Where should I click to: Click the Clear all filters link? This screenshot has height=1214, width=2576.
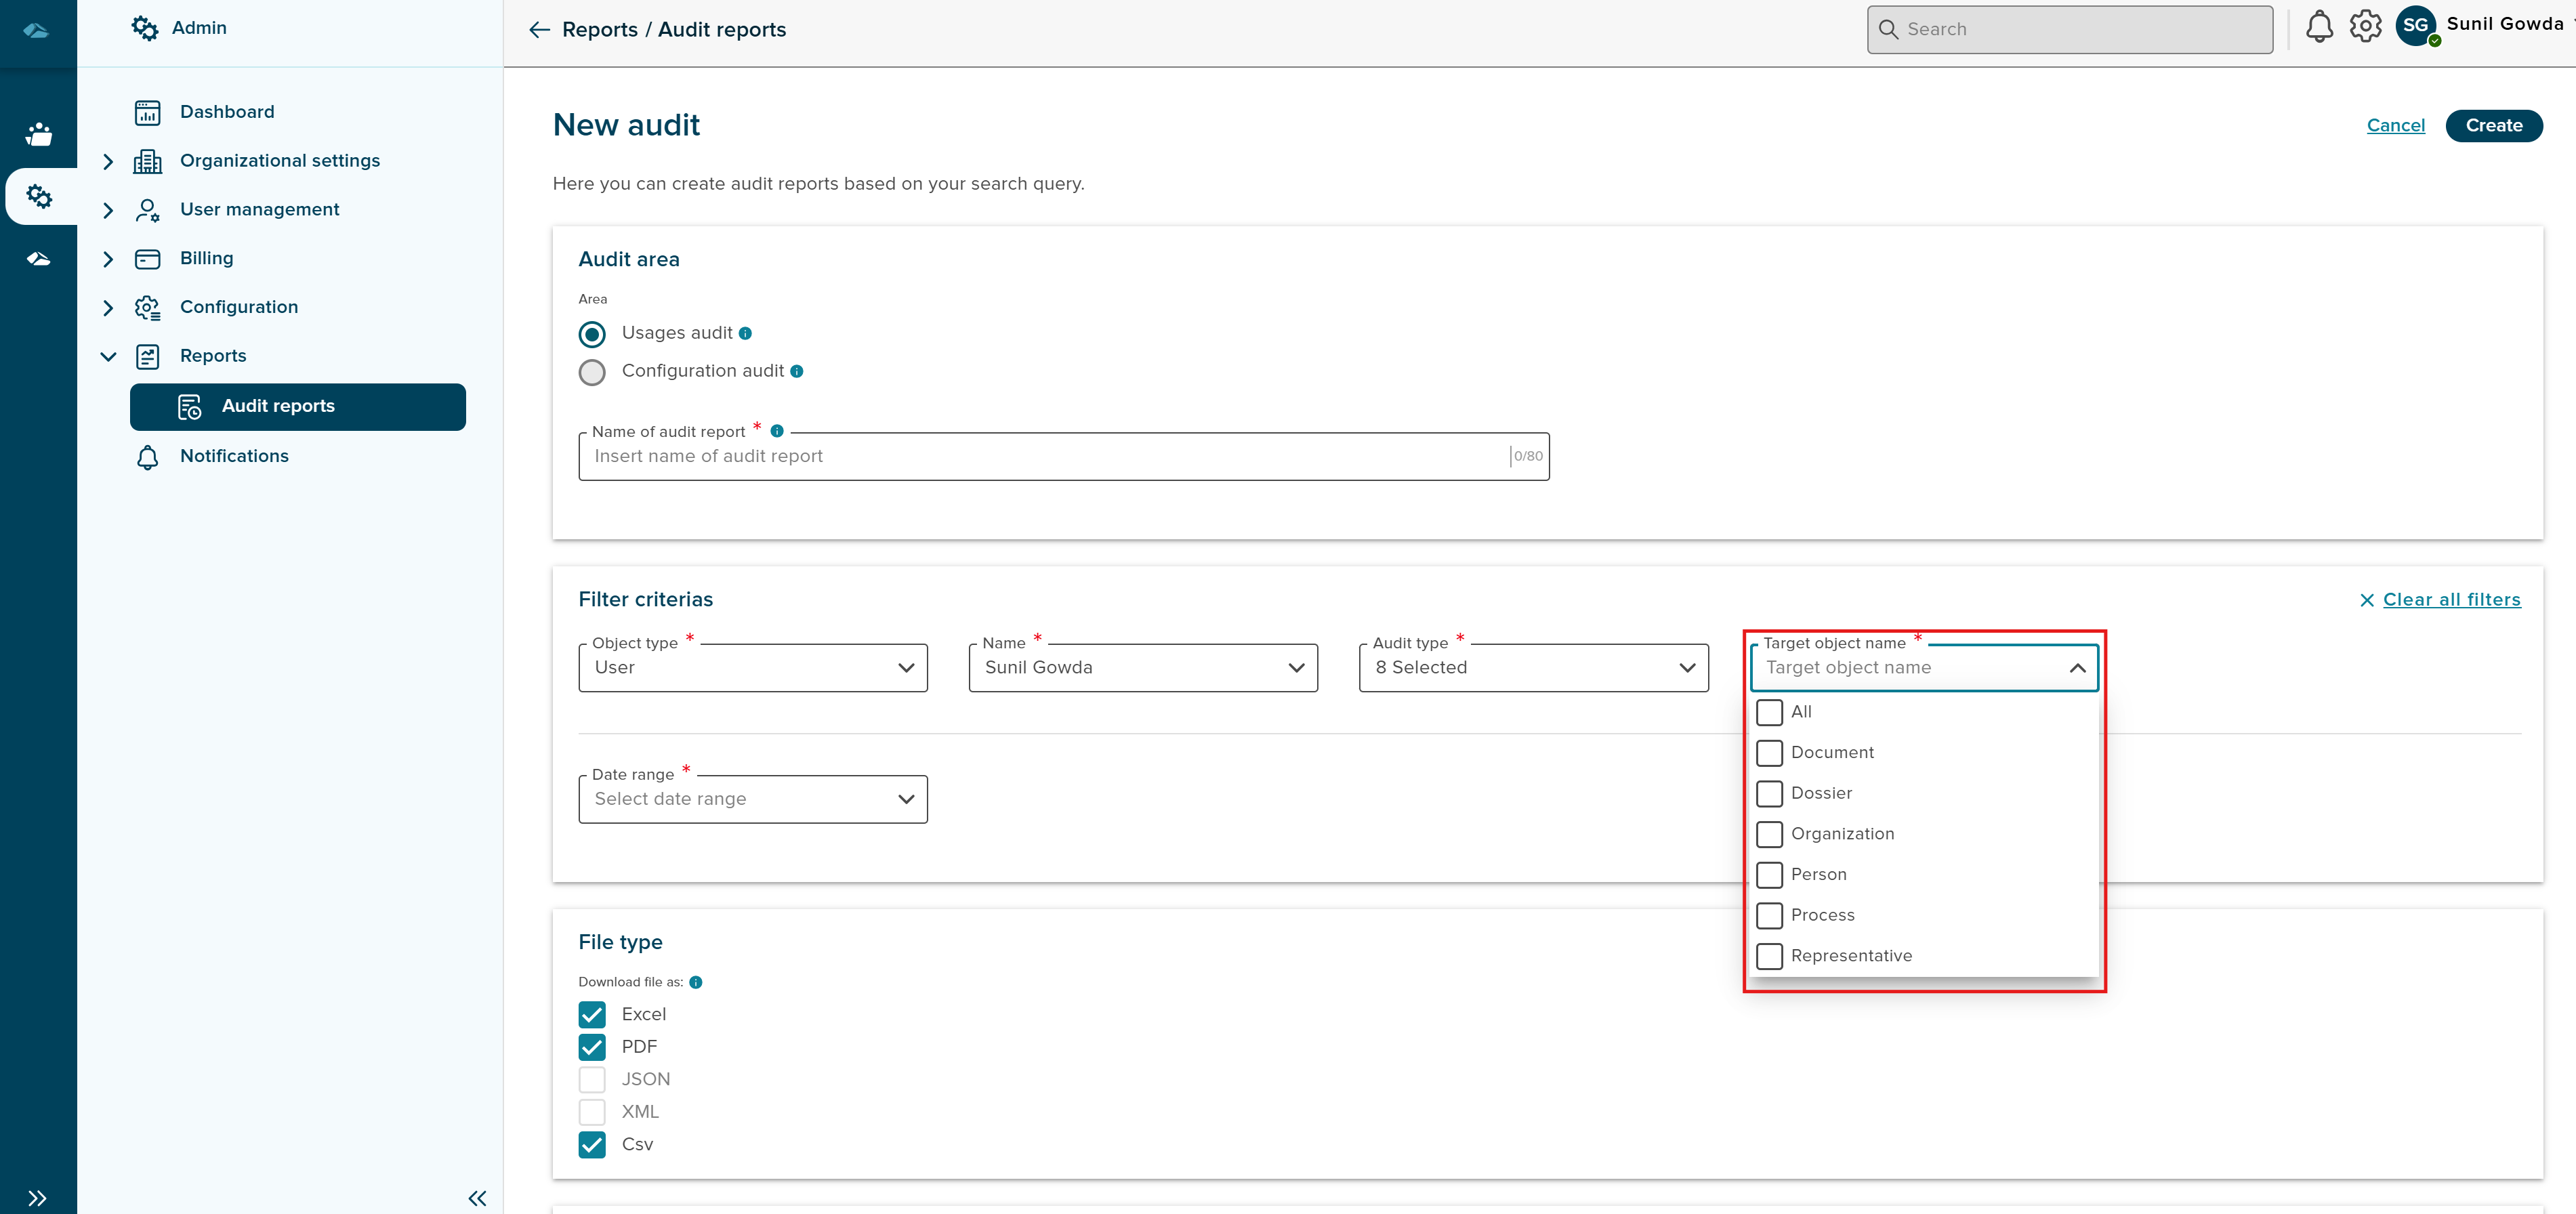pyautogui.click(x=2451, y=600)
